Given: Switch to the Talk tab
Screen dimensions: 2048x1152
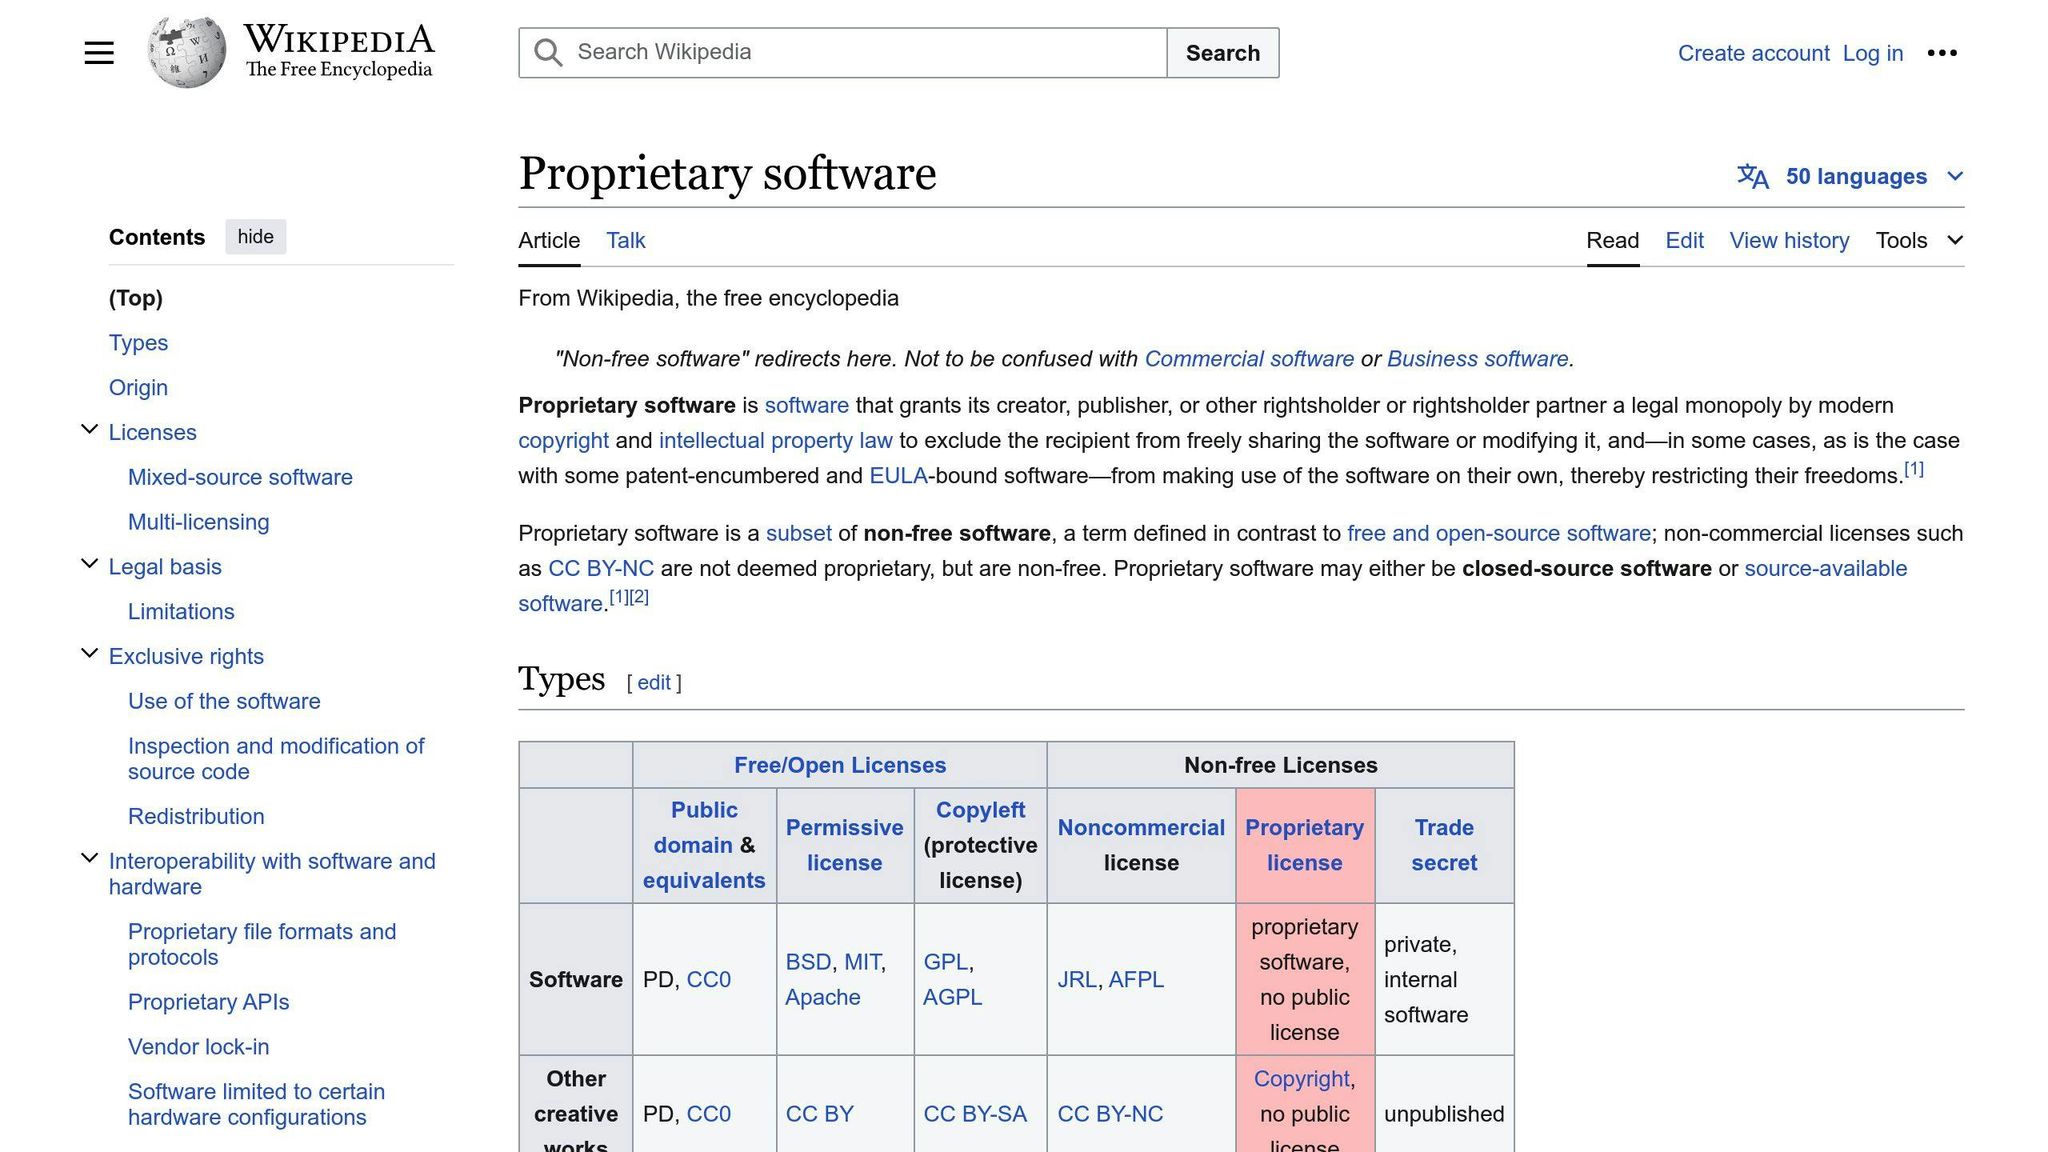Looking at the screenshot, I should (624, 240).
